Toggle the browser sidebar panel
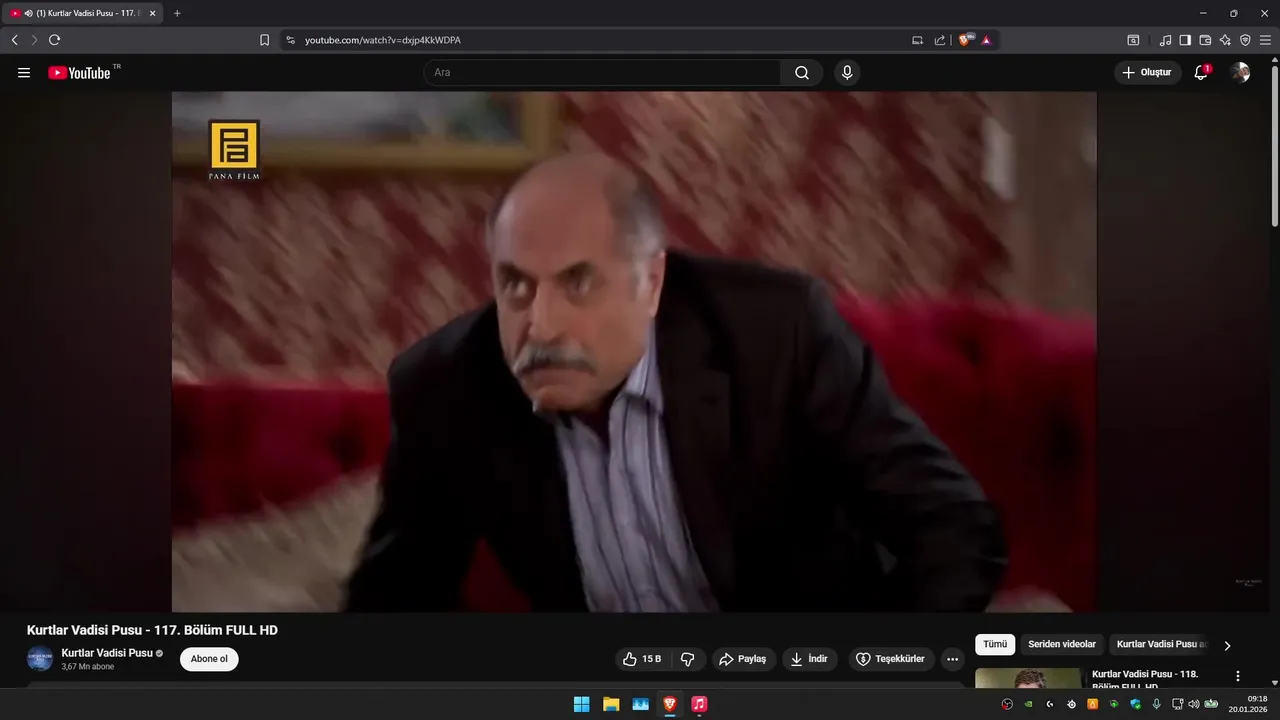This screenshot has height=720, width=1280. pos(1185,40)
